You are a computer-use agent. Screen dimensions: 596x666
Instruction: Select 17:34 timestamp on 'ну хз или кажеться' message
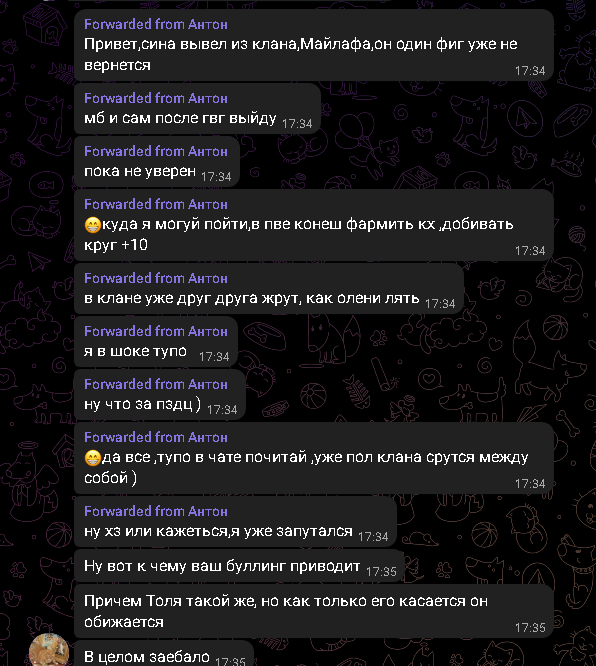(x=373, y=537)
